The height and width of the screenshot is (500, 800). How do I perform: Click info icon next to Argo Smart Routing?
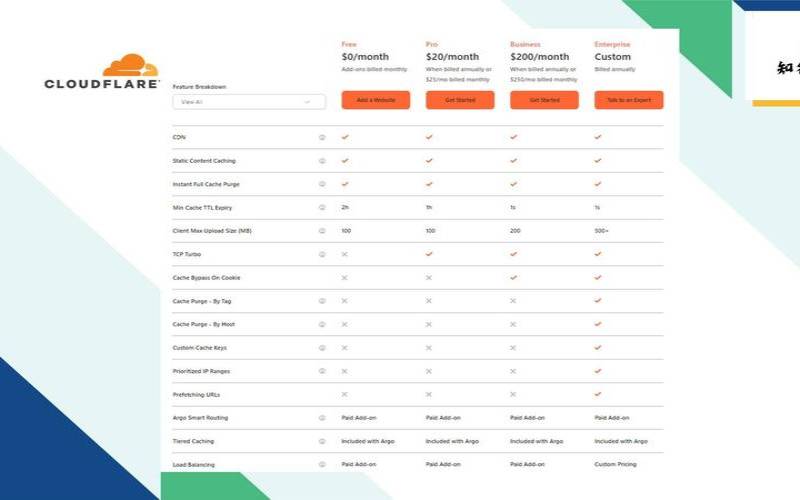[322, 418]
